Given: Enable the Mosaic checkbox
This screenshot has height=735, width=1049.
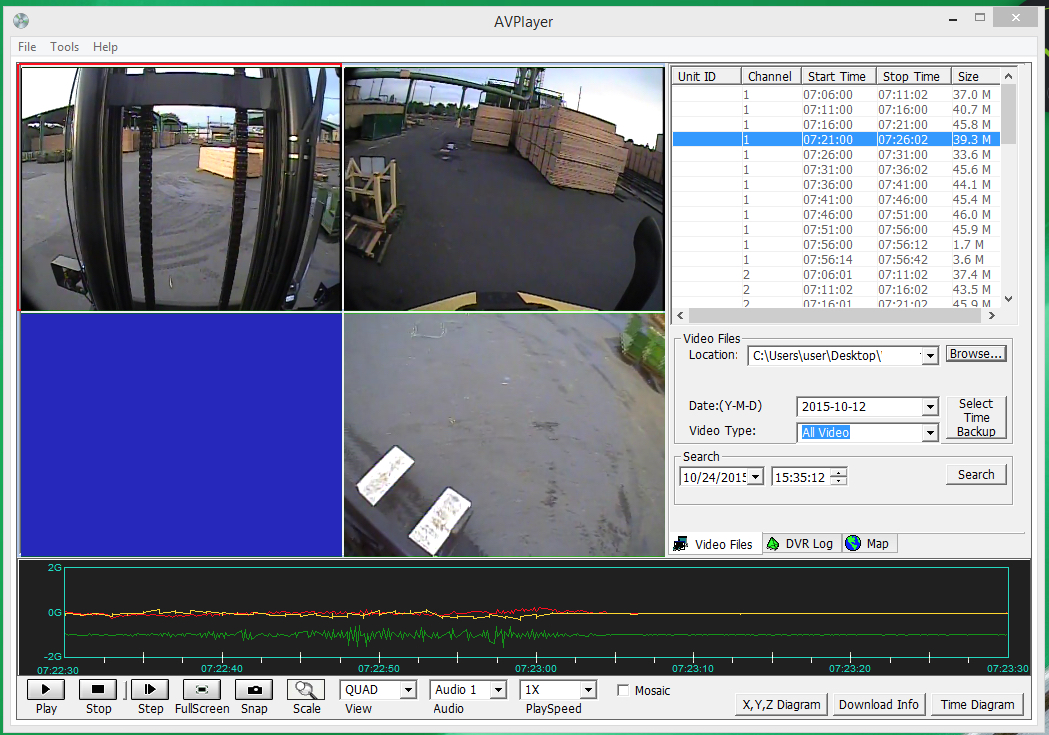Looking at the screenshot, I should [x=624, y=691].
